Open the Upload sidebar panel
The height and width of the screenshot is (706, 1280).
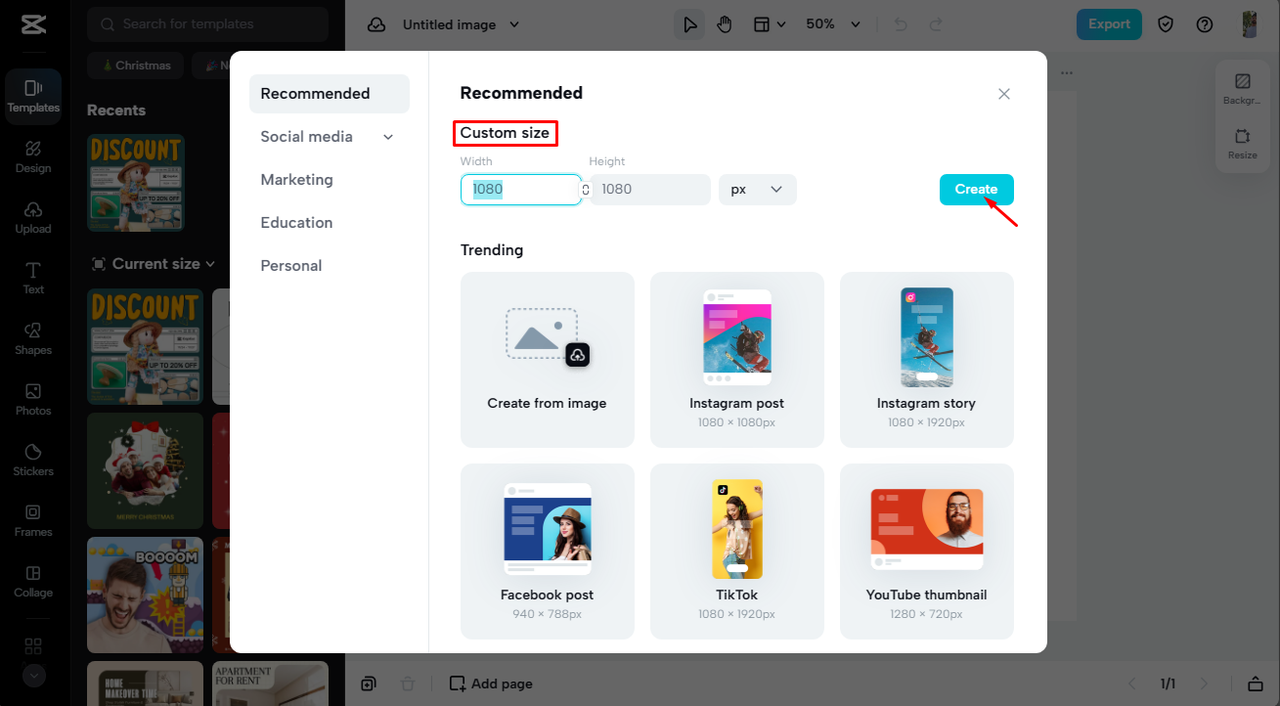point(33,218)
